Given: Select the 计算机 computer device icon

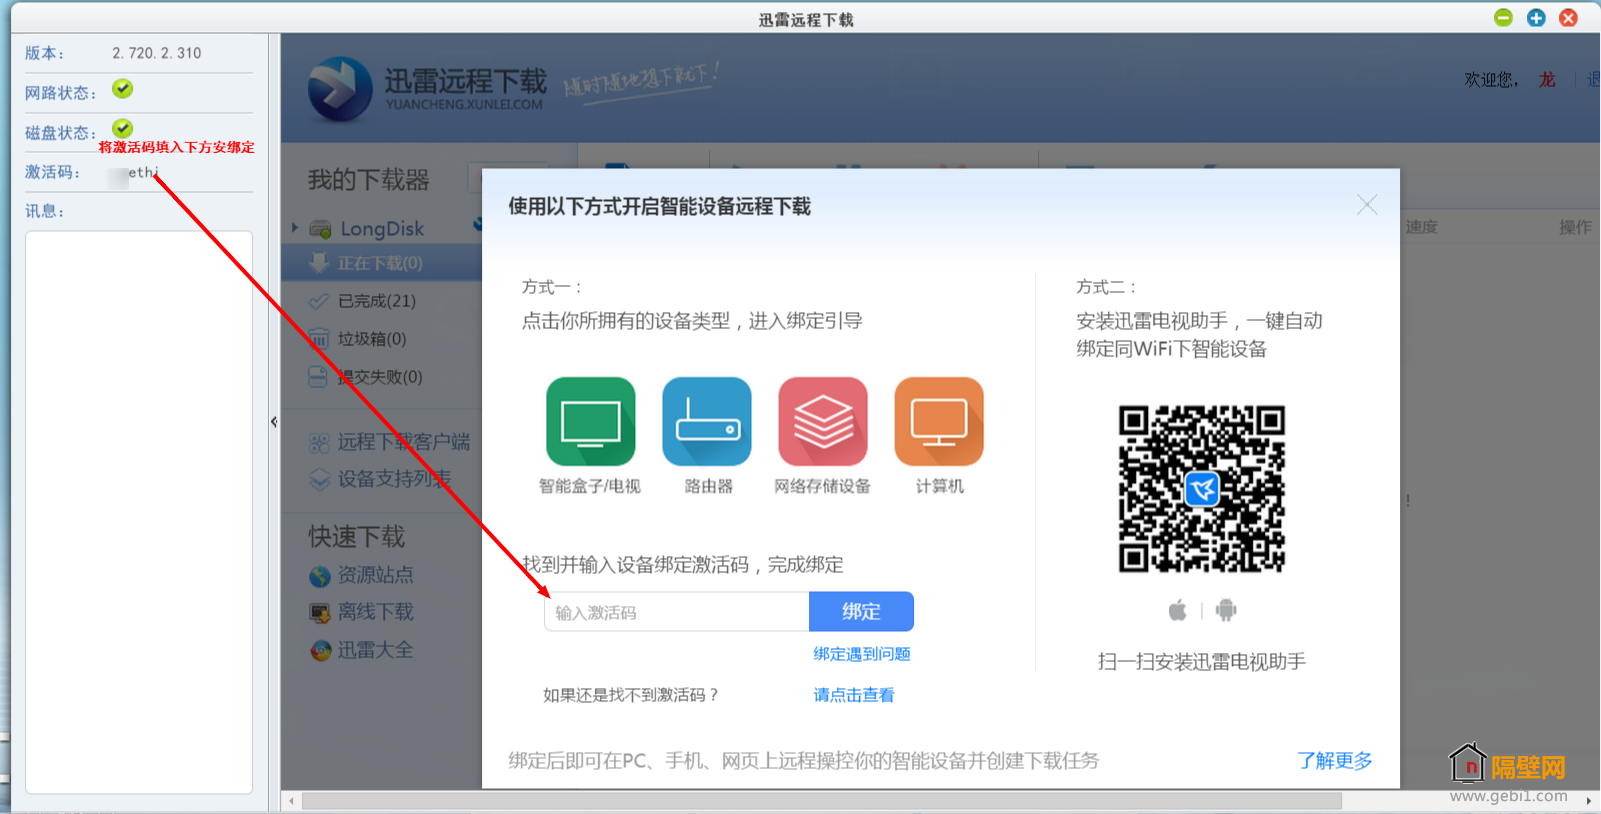Looking at the screenshot, I should coord(939,421).
